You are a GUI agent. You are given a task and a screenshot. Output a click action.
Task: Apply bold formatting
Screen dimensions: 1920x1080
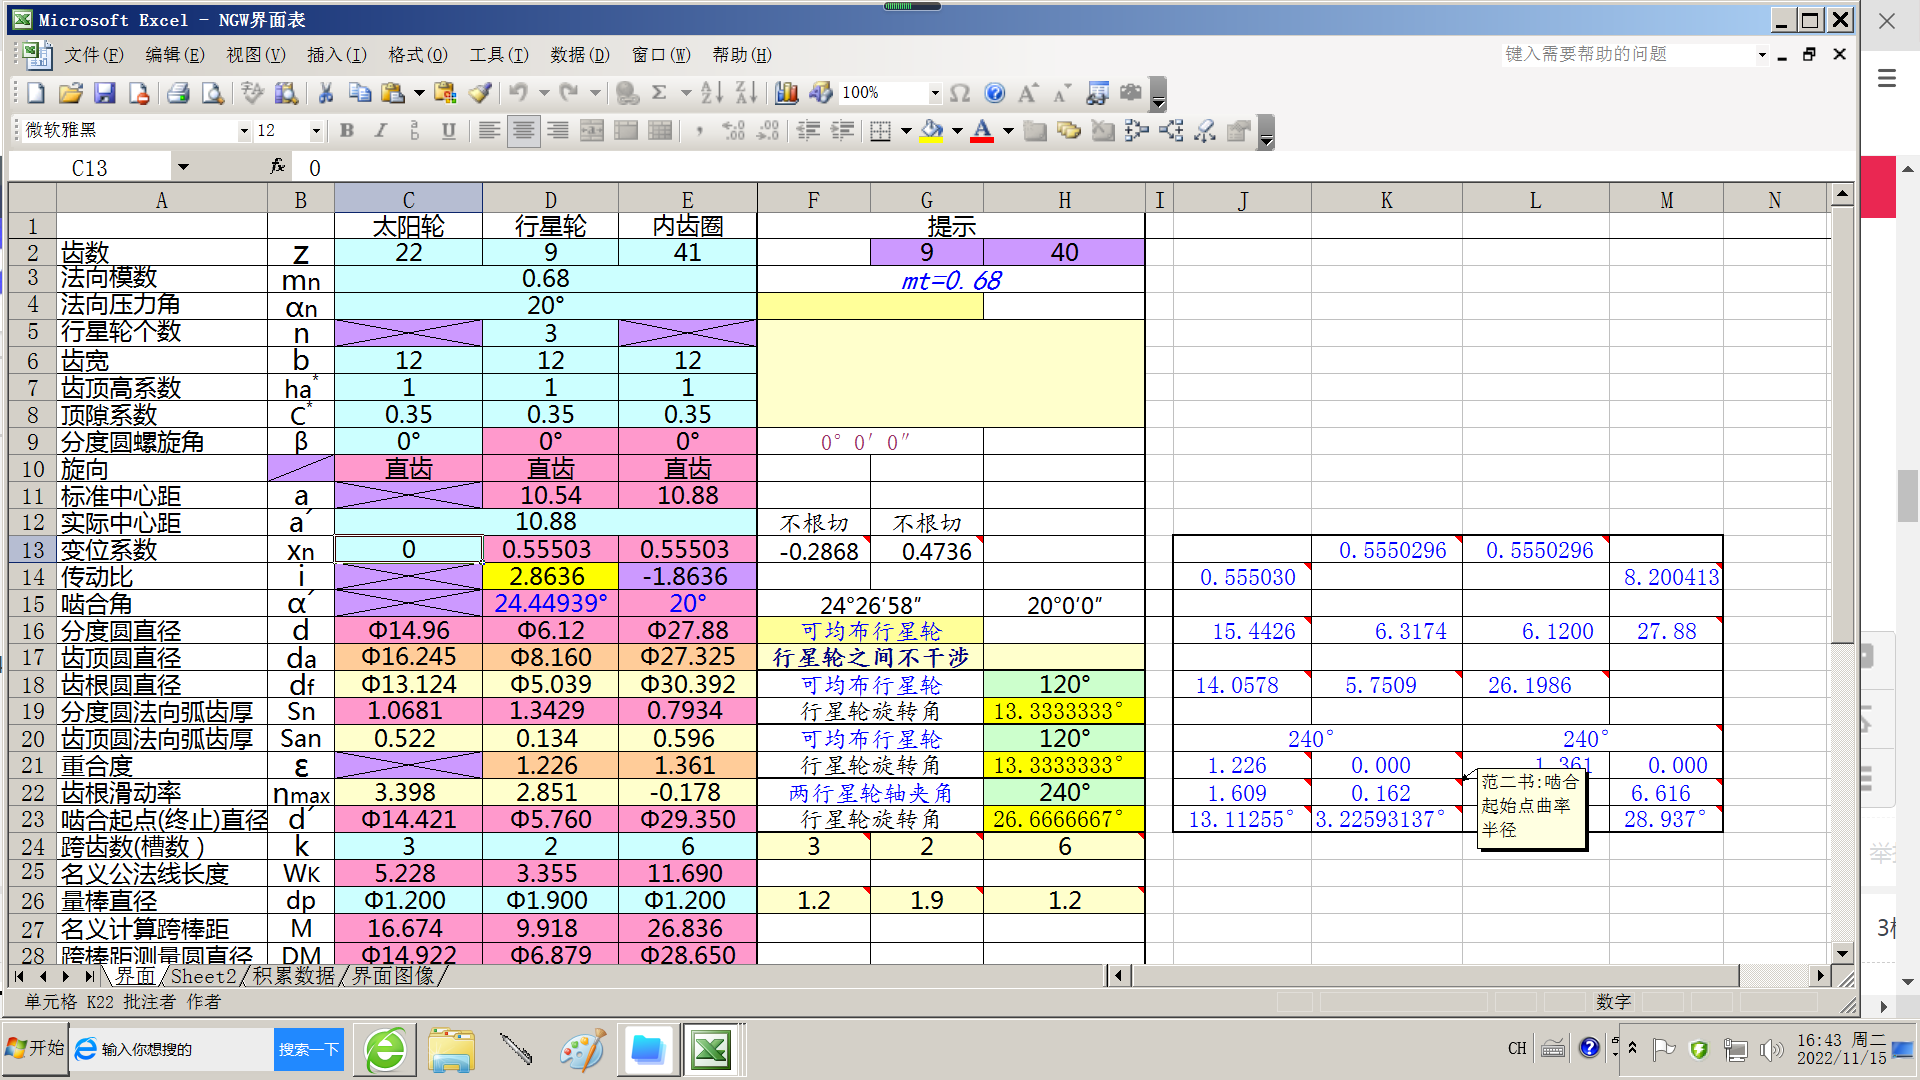coord(346,131)
